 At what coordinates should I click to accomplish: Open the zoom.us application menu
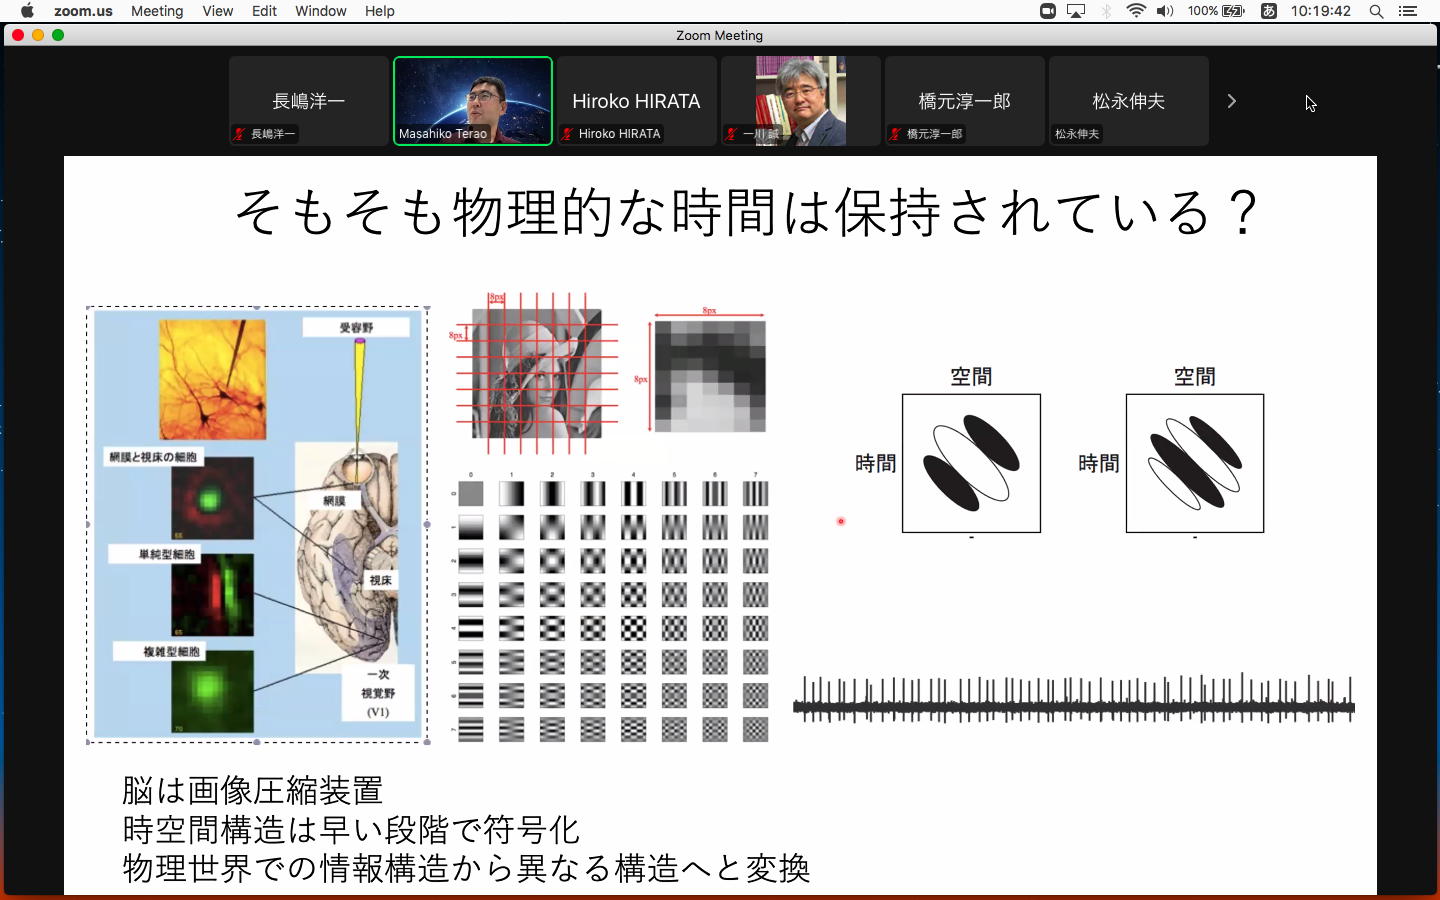[x=83, y=11]
